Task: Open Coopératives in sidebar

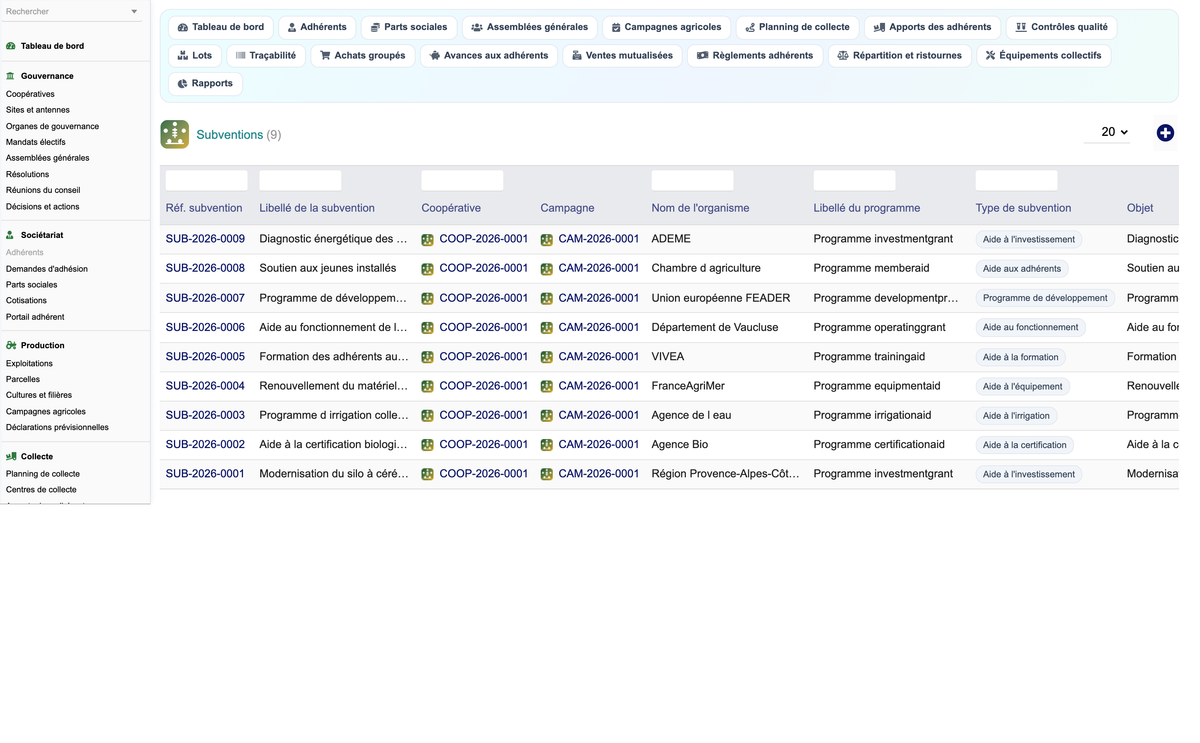Action: (30, 94)
